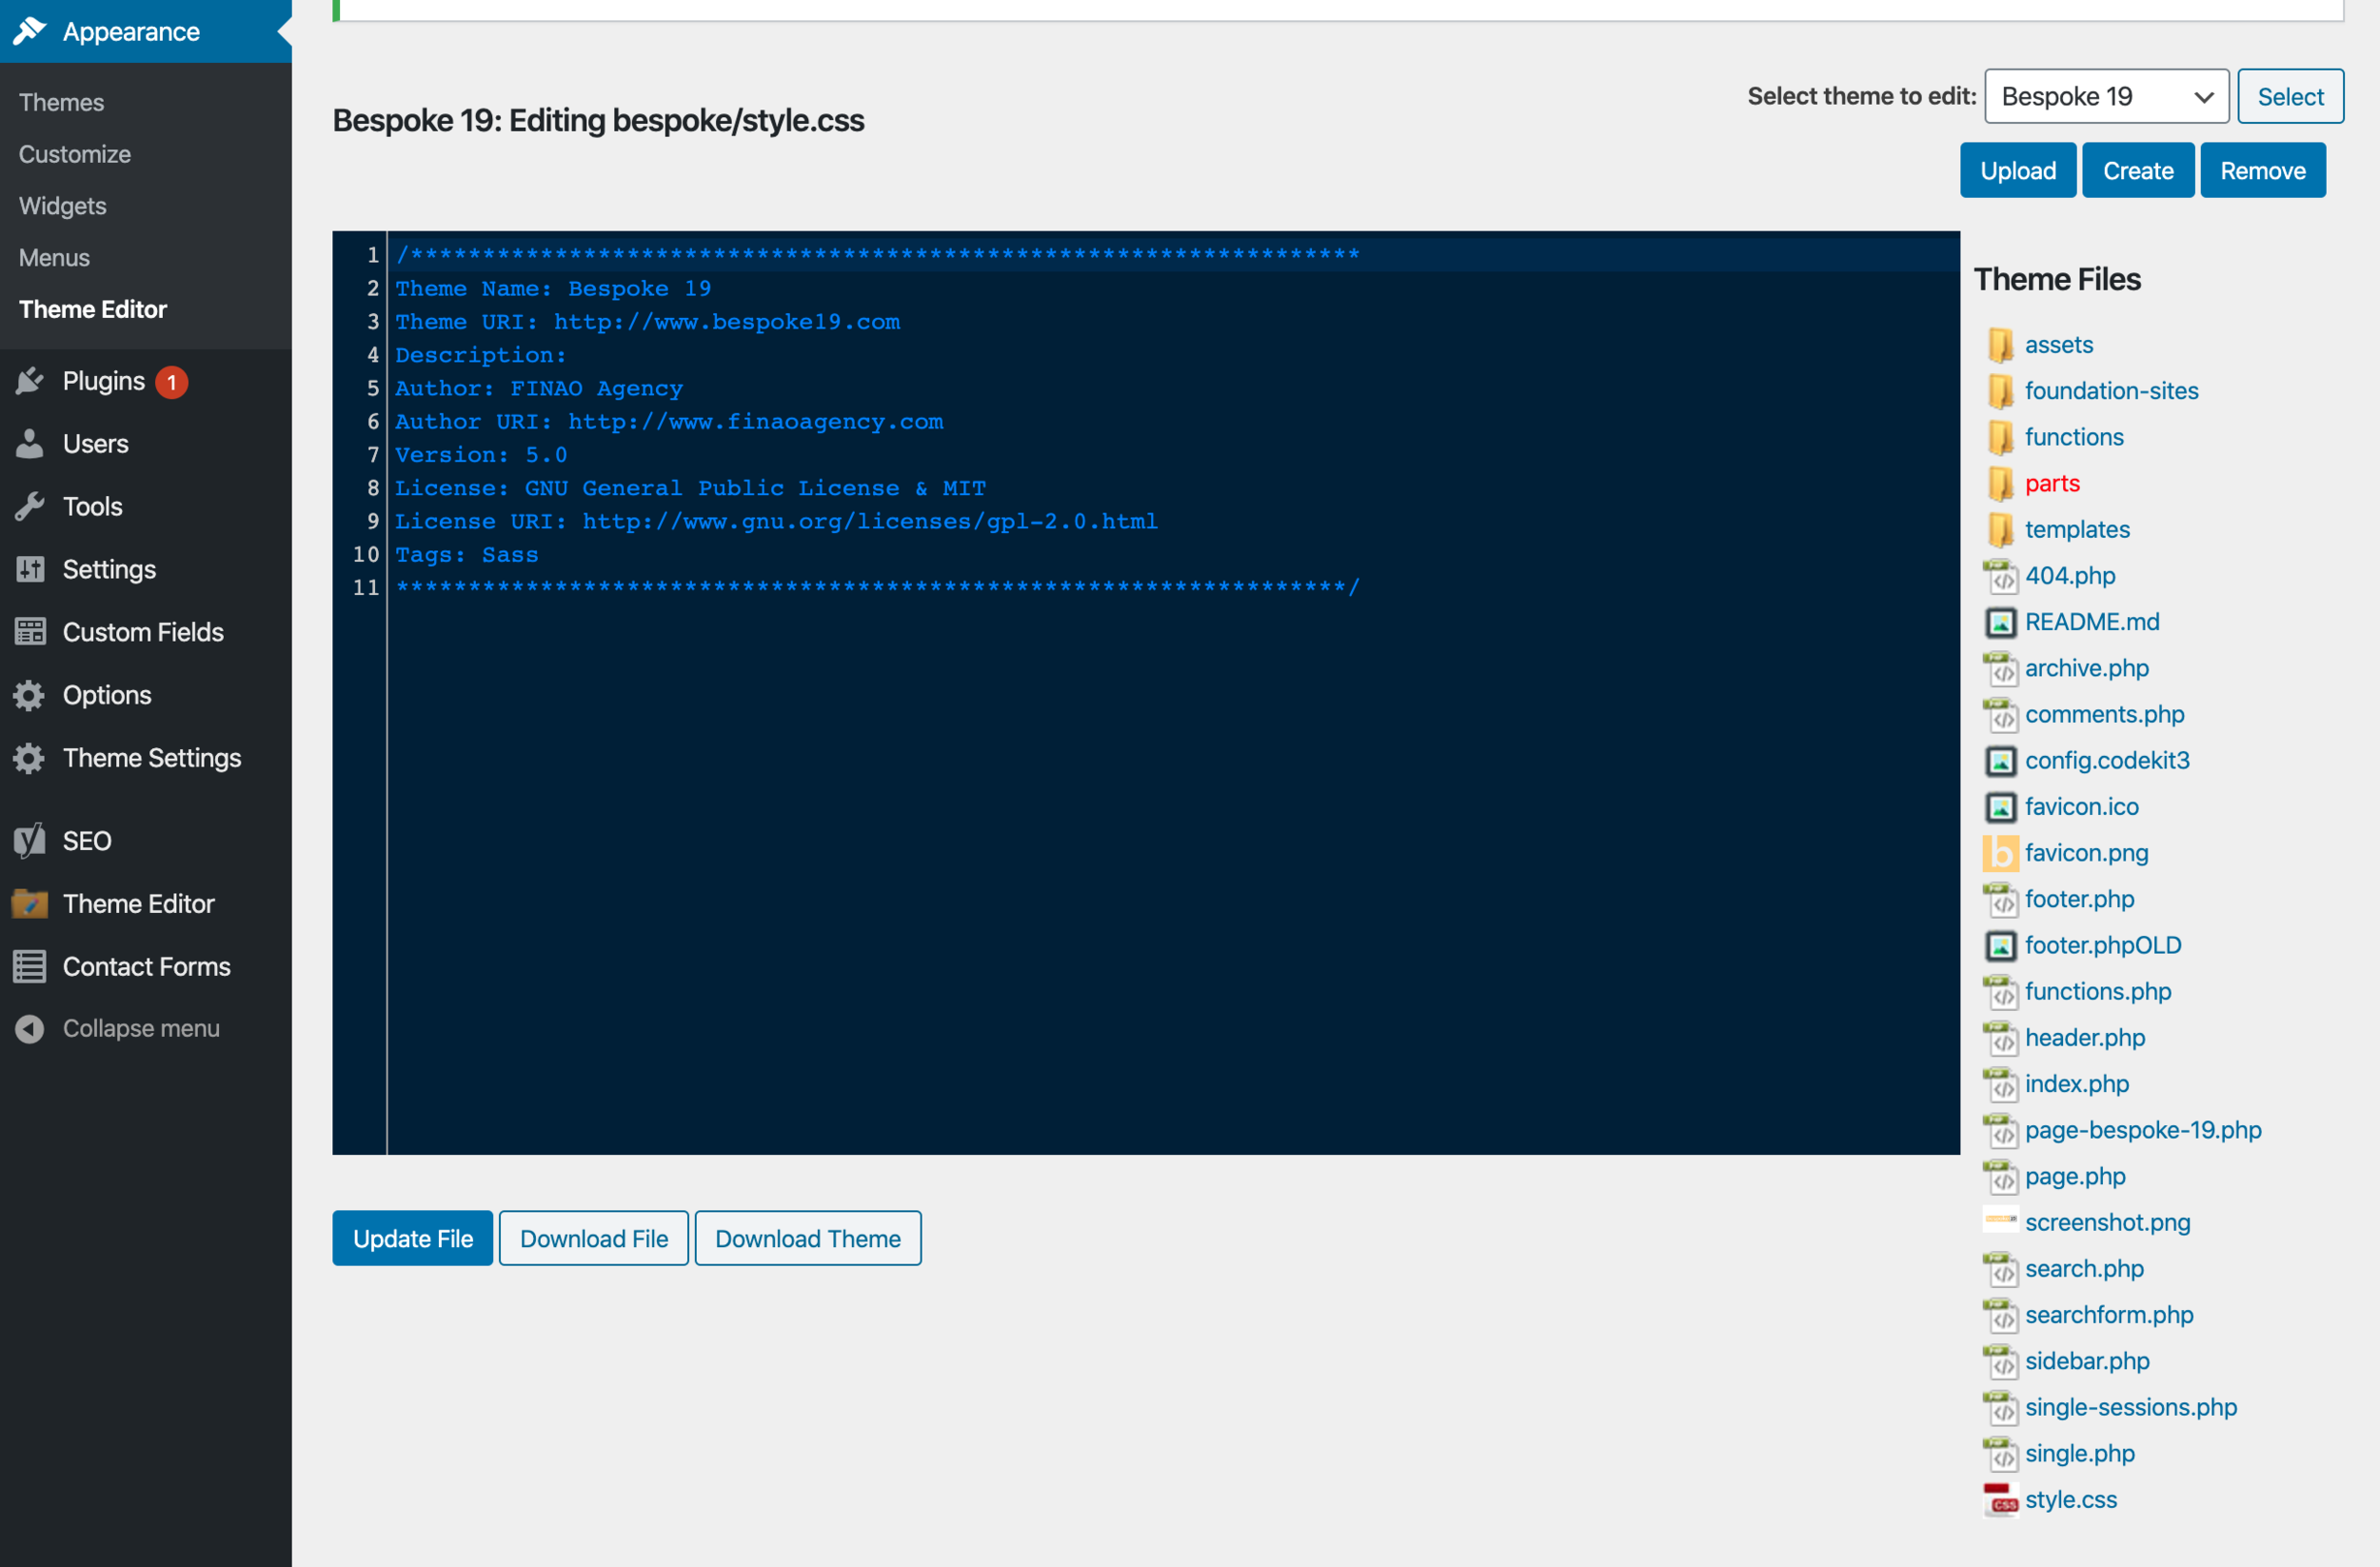Click the Download File button

click(594, 1238)
